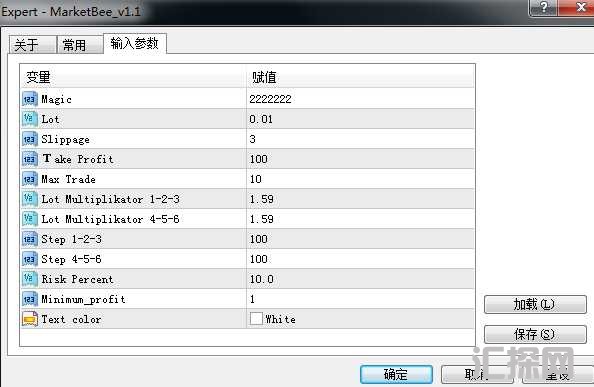Viewport: 594px width, 387px height.
Task: Select the Lot variable name
Action: click(50, 119)
